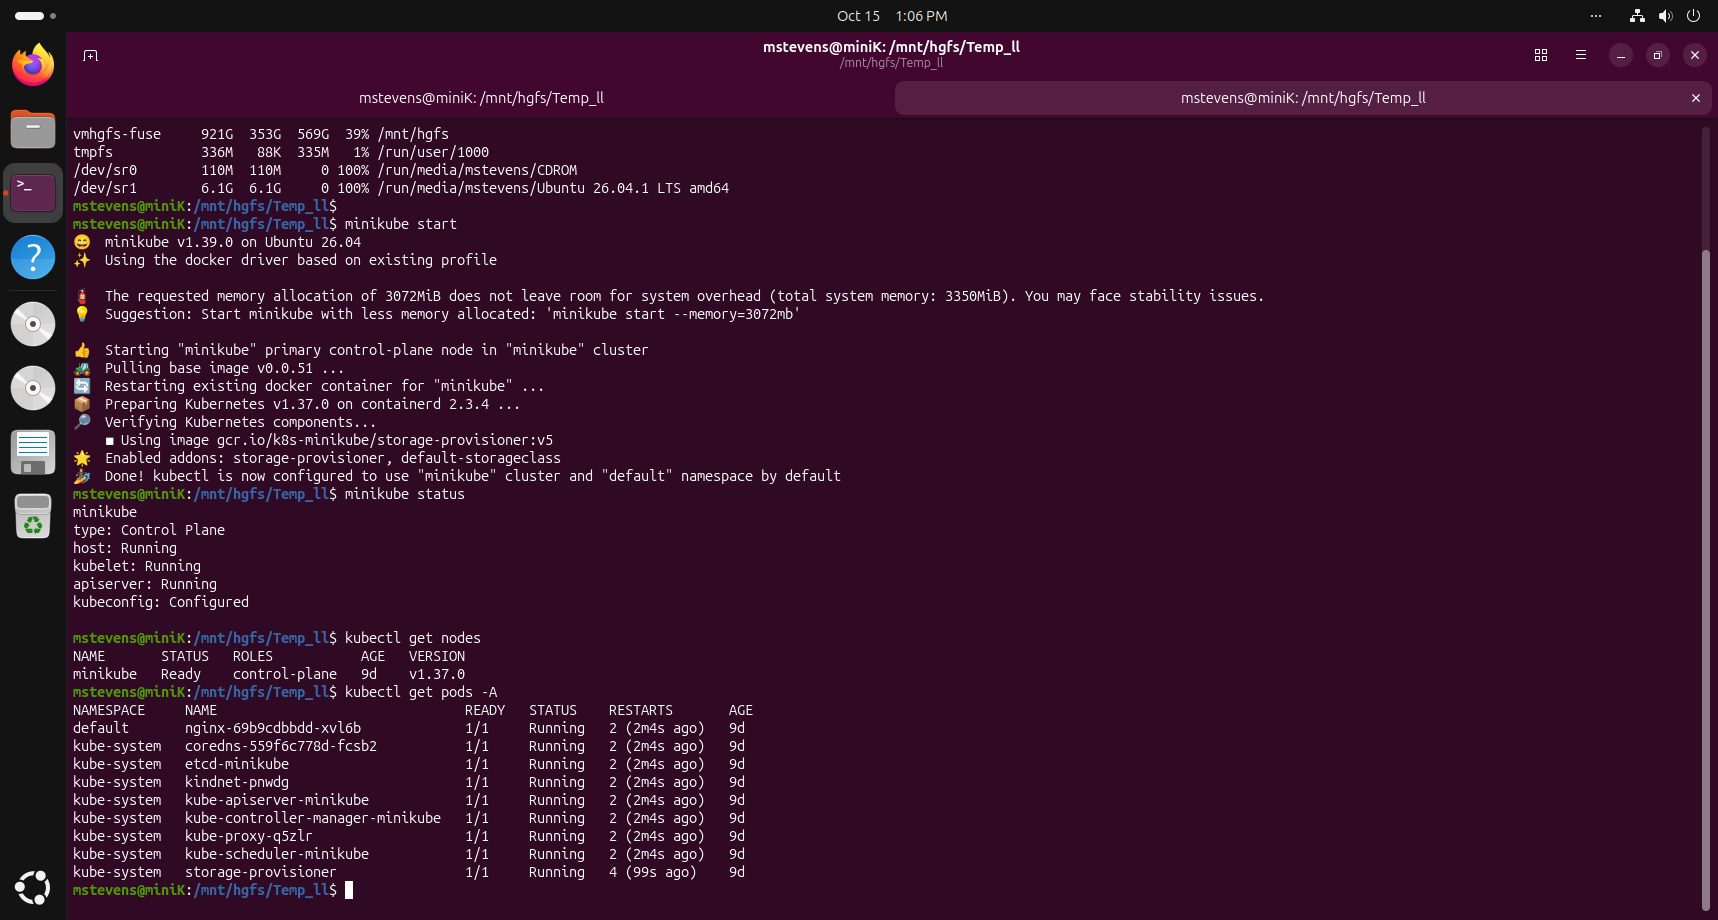The height and width of the screenshot is (920, 1718).
Task: Minimize the terminal window
Action: (x=1621, y=55)
